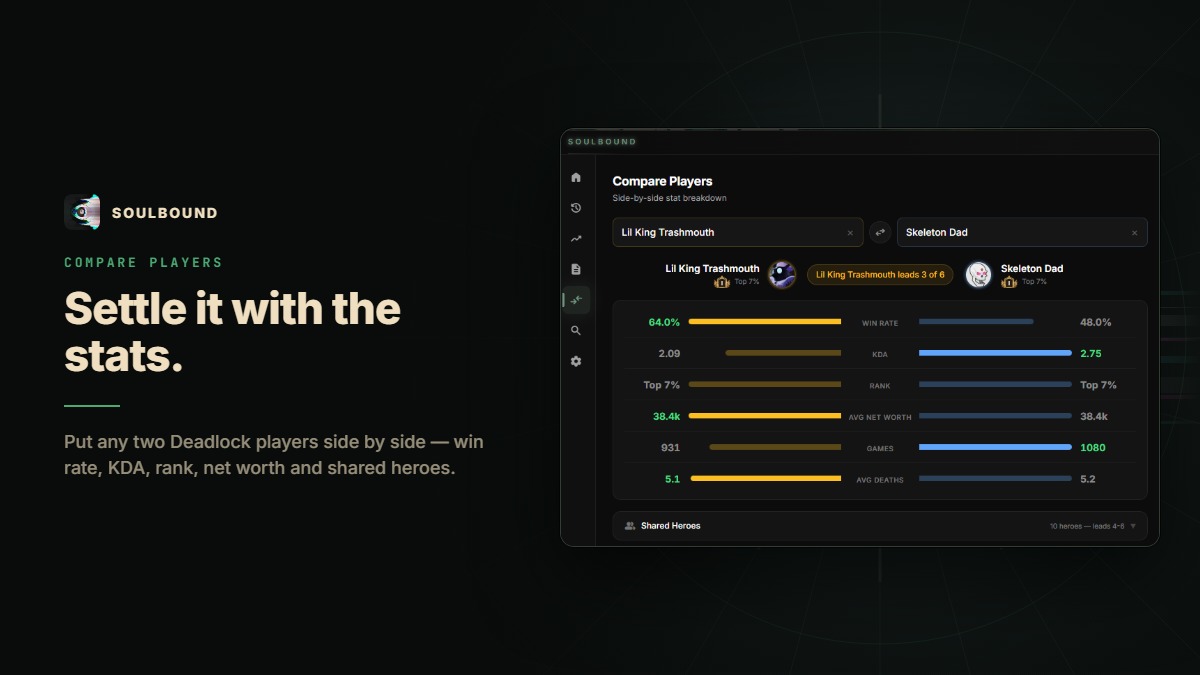1200x675 pixels.
Task: Expand the Shared Heroes section arrow
Action: pyautogui.click(x=1133, y=526)
